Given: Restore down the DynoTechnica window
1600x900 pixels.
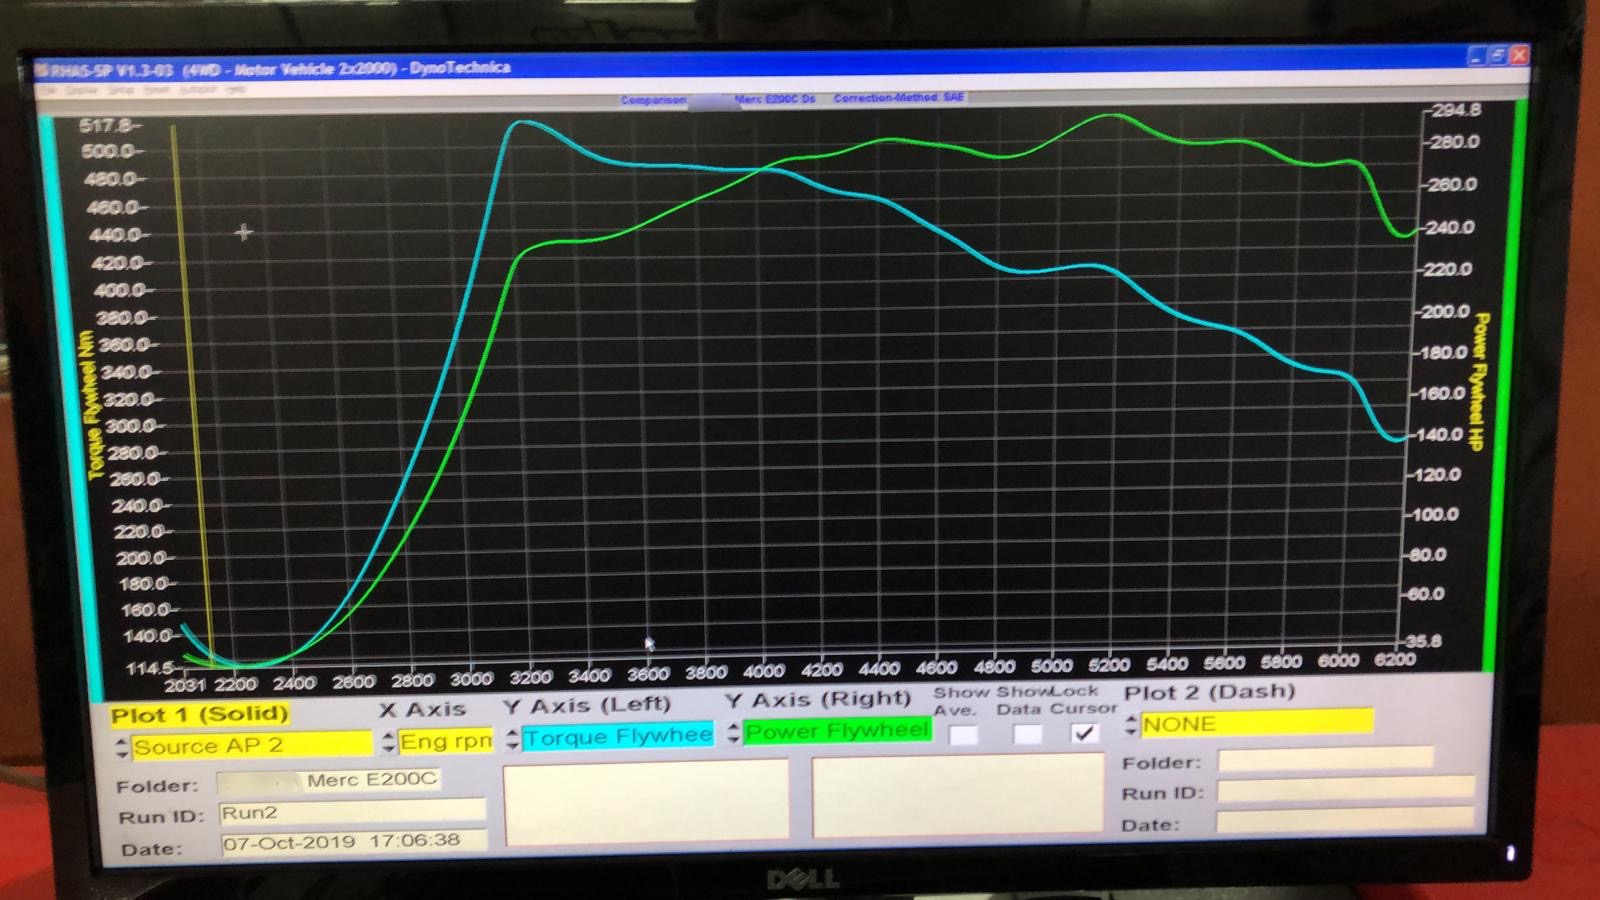Looking at the screenshot, I should pos(1497,56).
